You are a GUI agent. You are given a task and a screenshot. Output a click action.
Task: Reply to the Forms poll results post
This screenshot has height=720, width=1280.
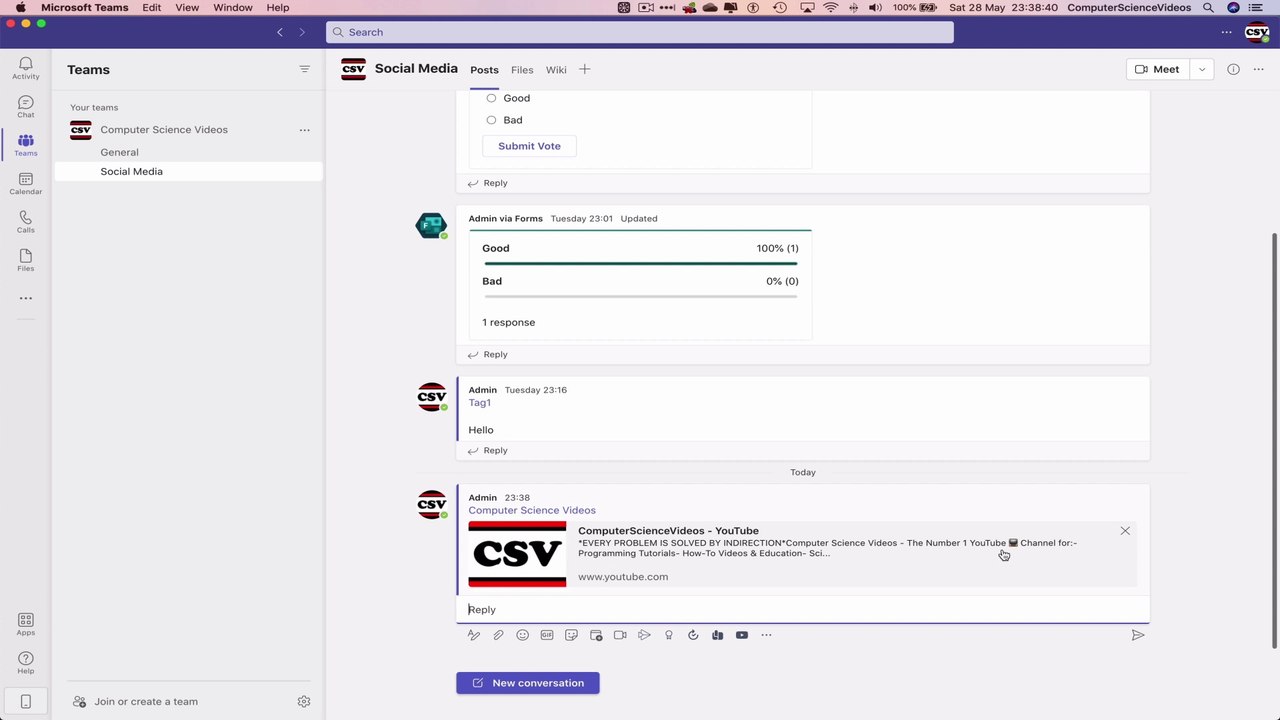pos(488,355)
